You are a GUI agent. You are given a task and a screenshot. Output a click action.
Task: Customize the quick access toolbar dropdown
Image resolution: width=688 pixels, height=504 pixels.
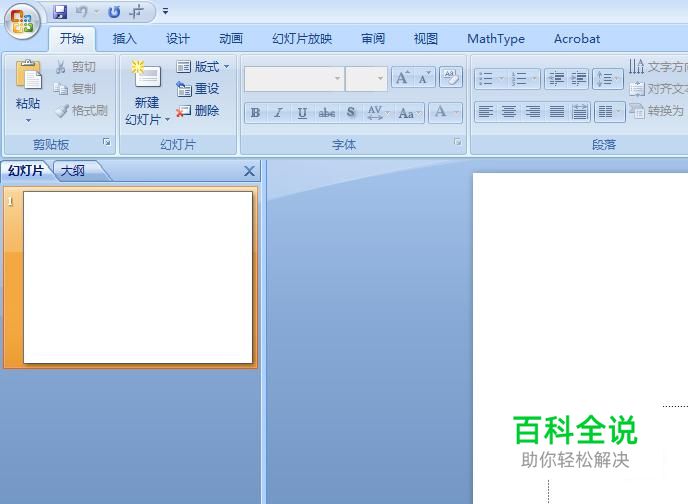165,11
